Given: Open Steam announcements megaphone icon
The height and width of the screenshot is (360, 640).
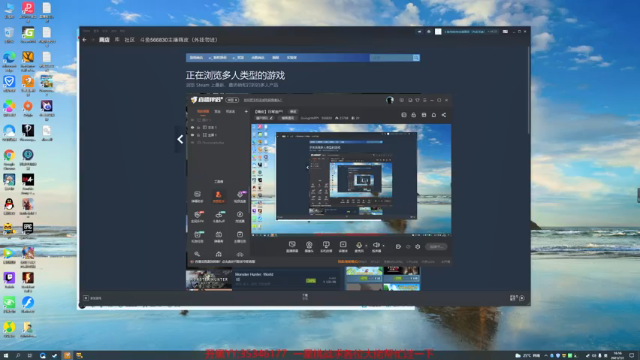Looking at the screenshot, I should click(419, 31).
